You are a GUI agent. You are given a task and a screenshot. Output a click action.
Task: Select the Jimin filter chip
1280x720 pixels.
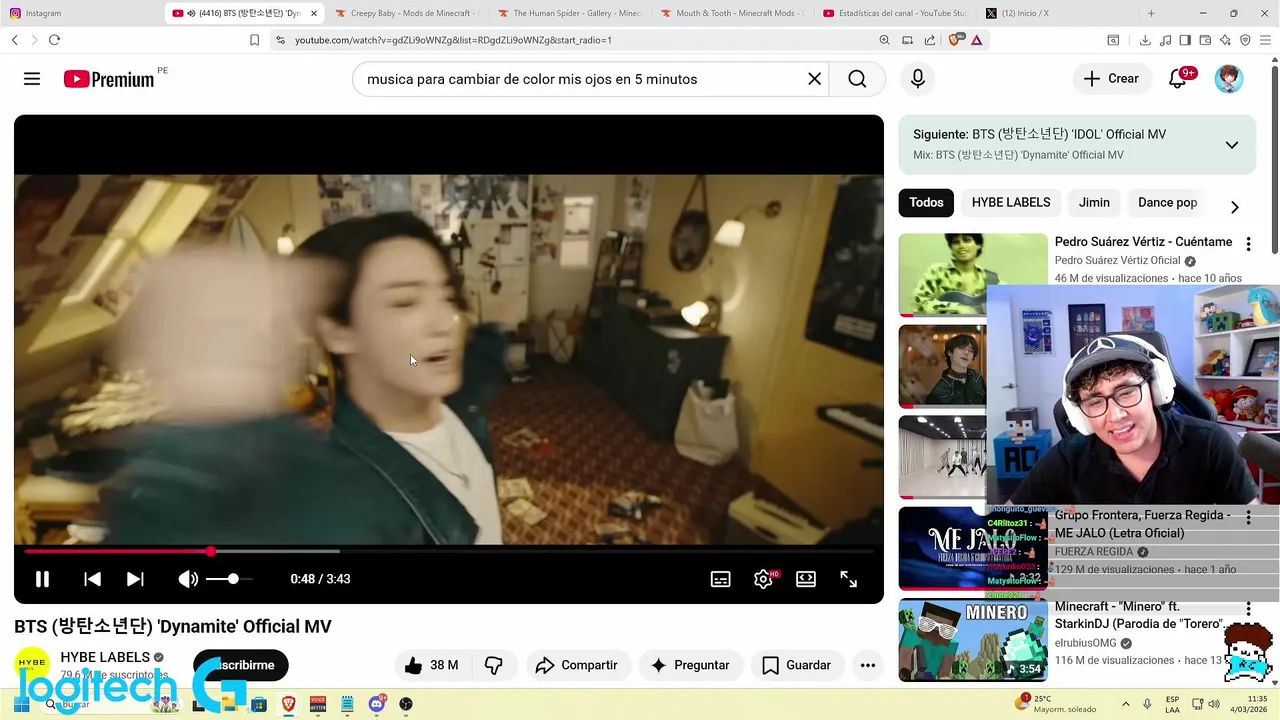1094,202
